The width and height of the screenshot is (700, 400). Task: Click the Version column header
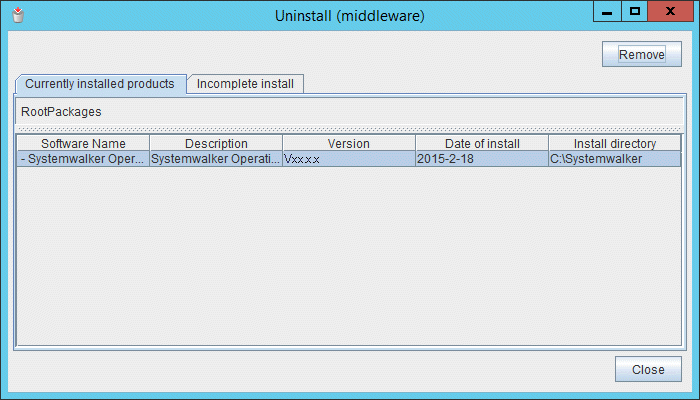click(x=348, y=144)
